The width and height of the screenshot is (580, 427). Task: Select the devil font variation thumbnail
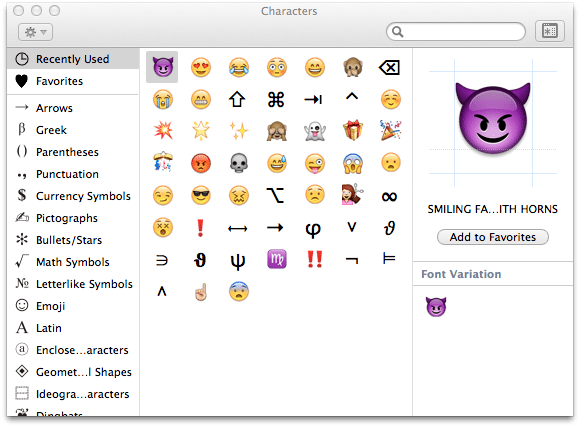[436, 306]
